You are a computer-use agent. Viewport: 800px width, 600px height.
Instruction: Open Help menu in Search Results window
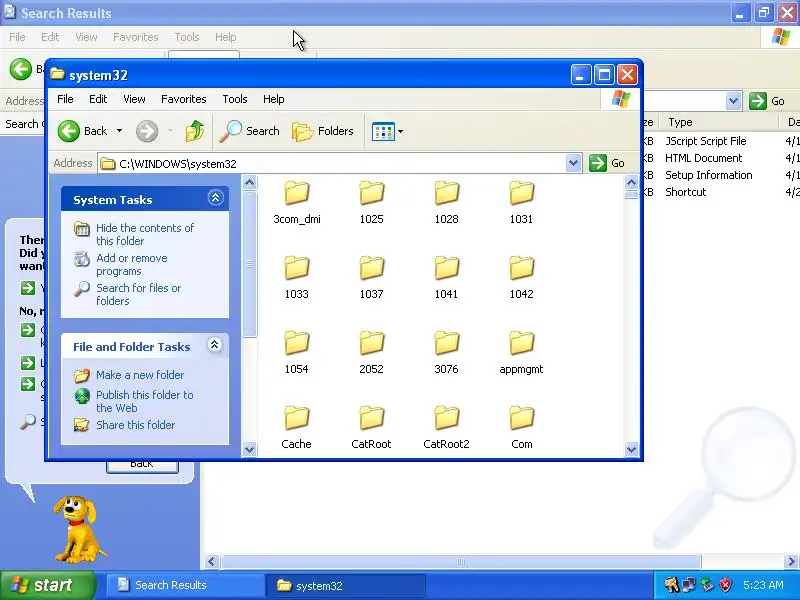[226, 37]
